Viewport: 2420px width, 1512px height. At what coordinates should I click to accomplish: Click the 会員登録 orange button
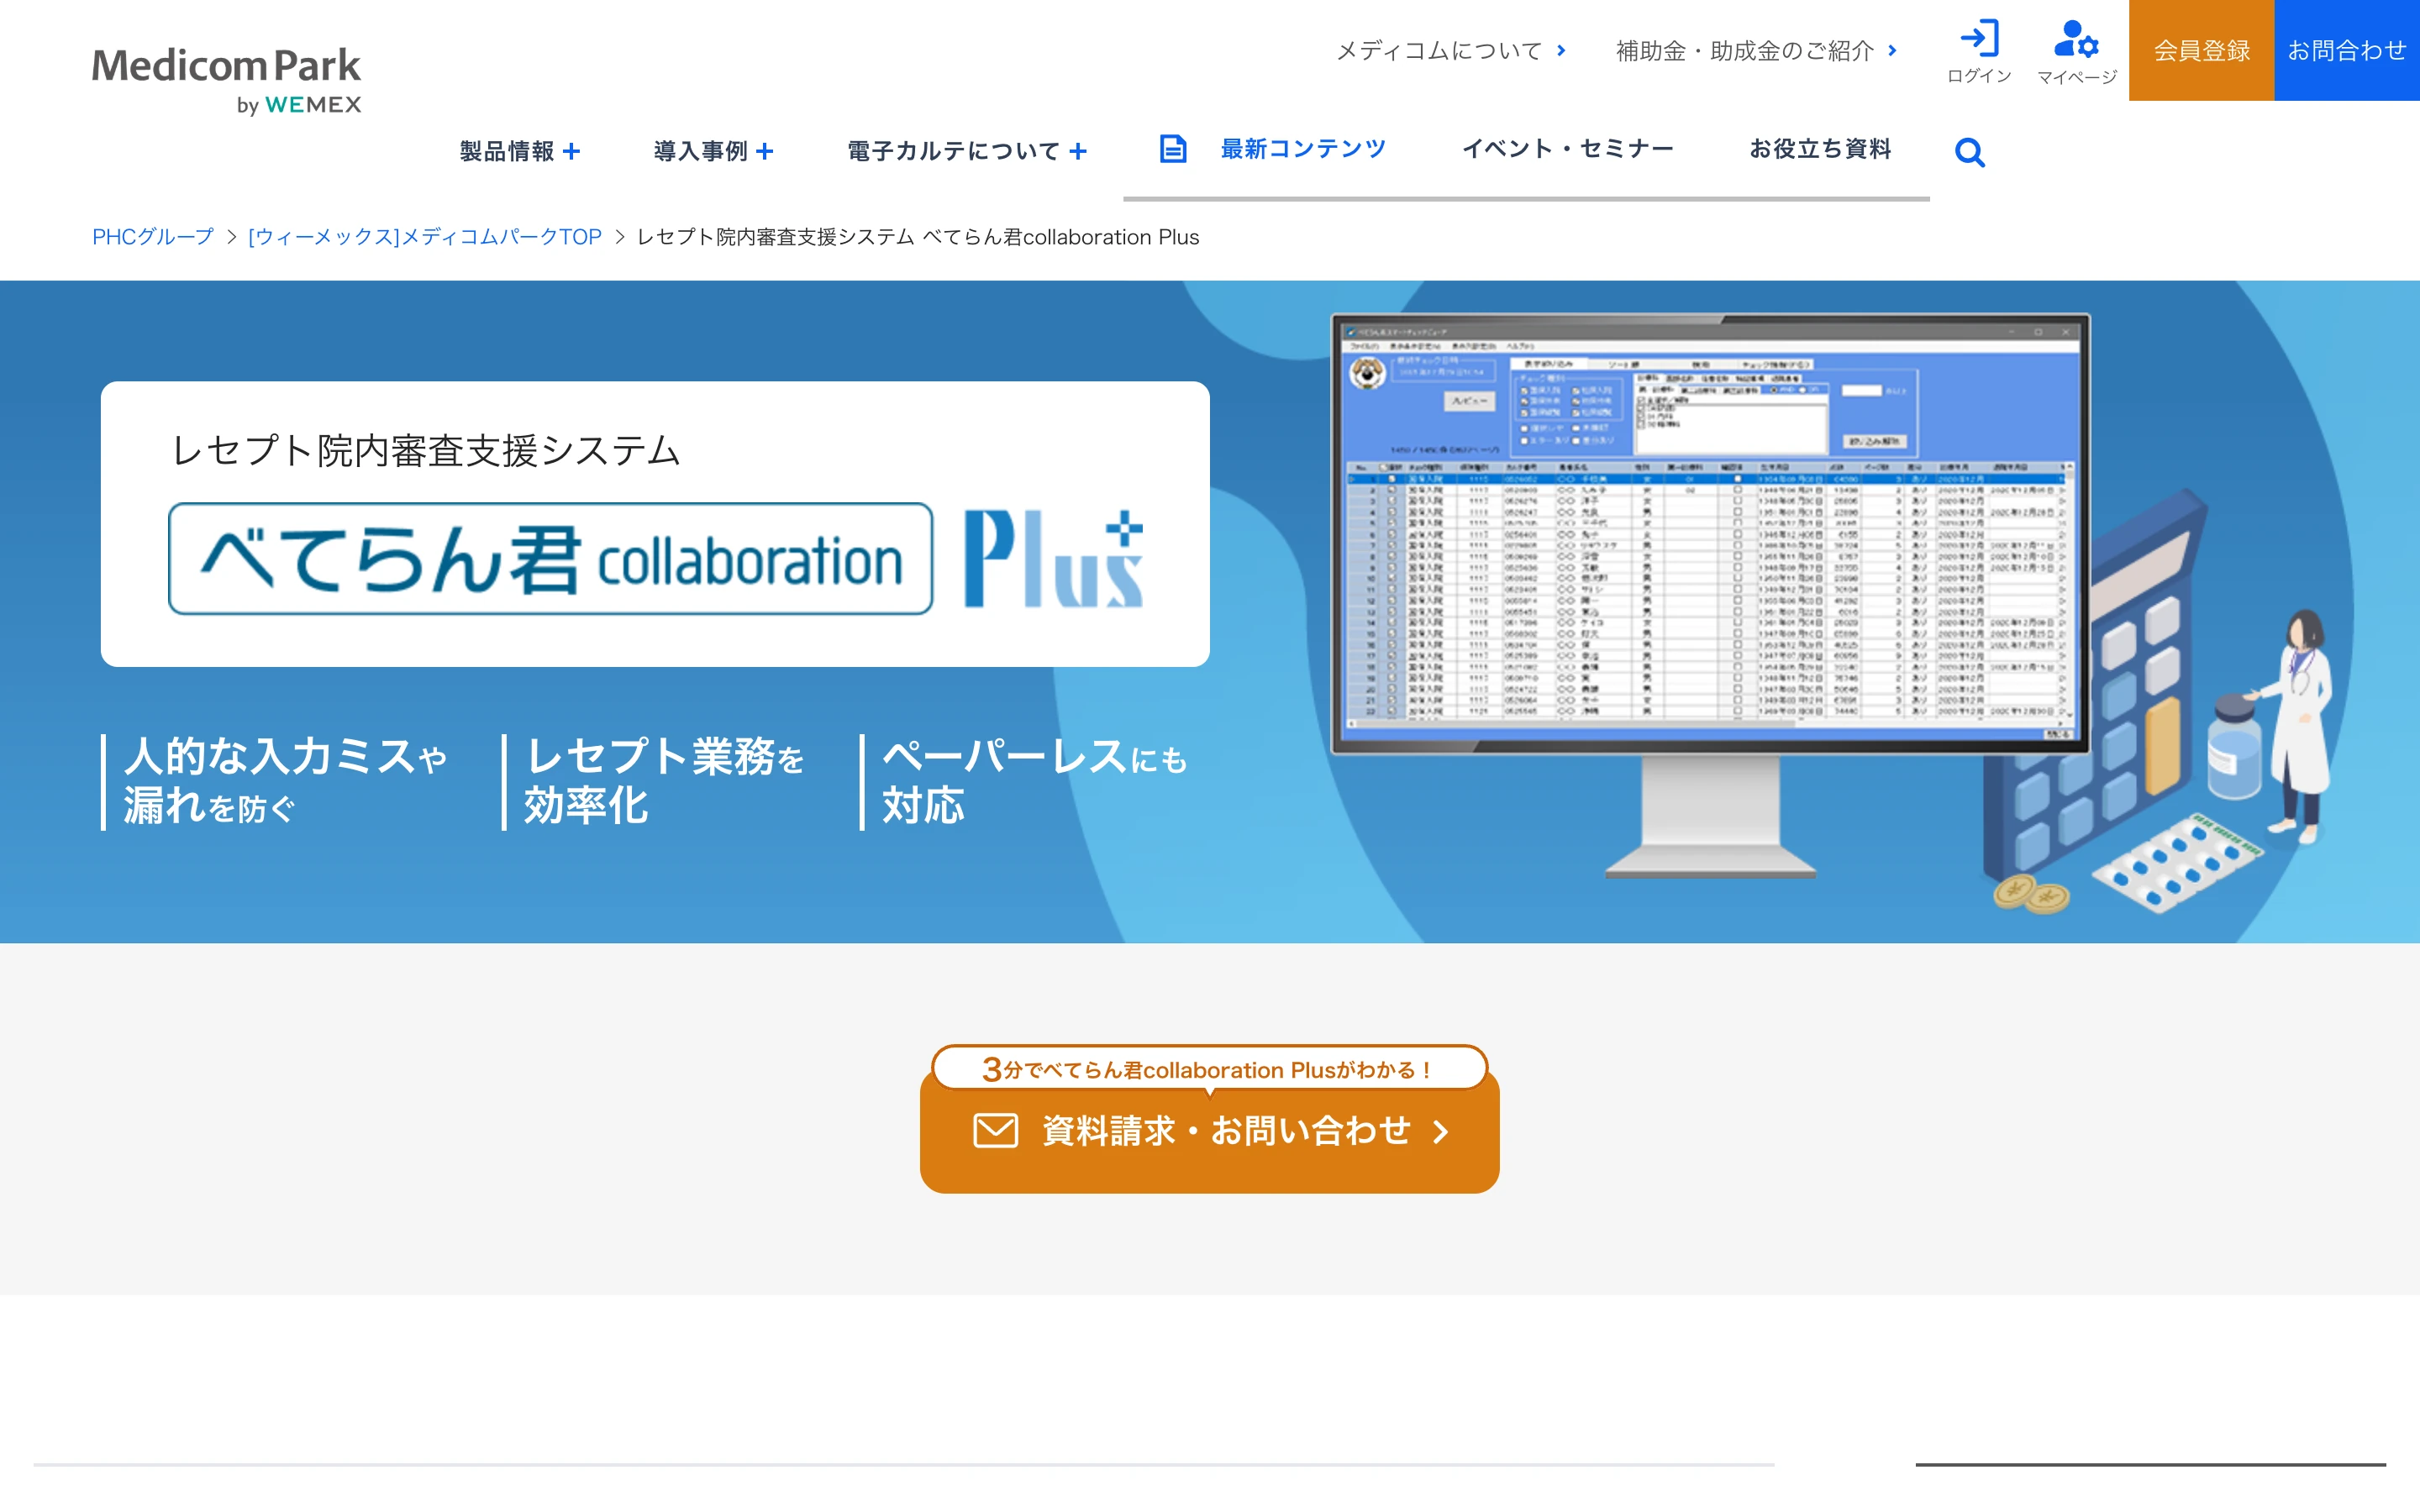[2201, 50]
